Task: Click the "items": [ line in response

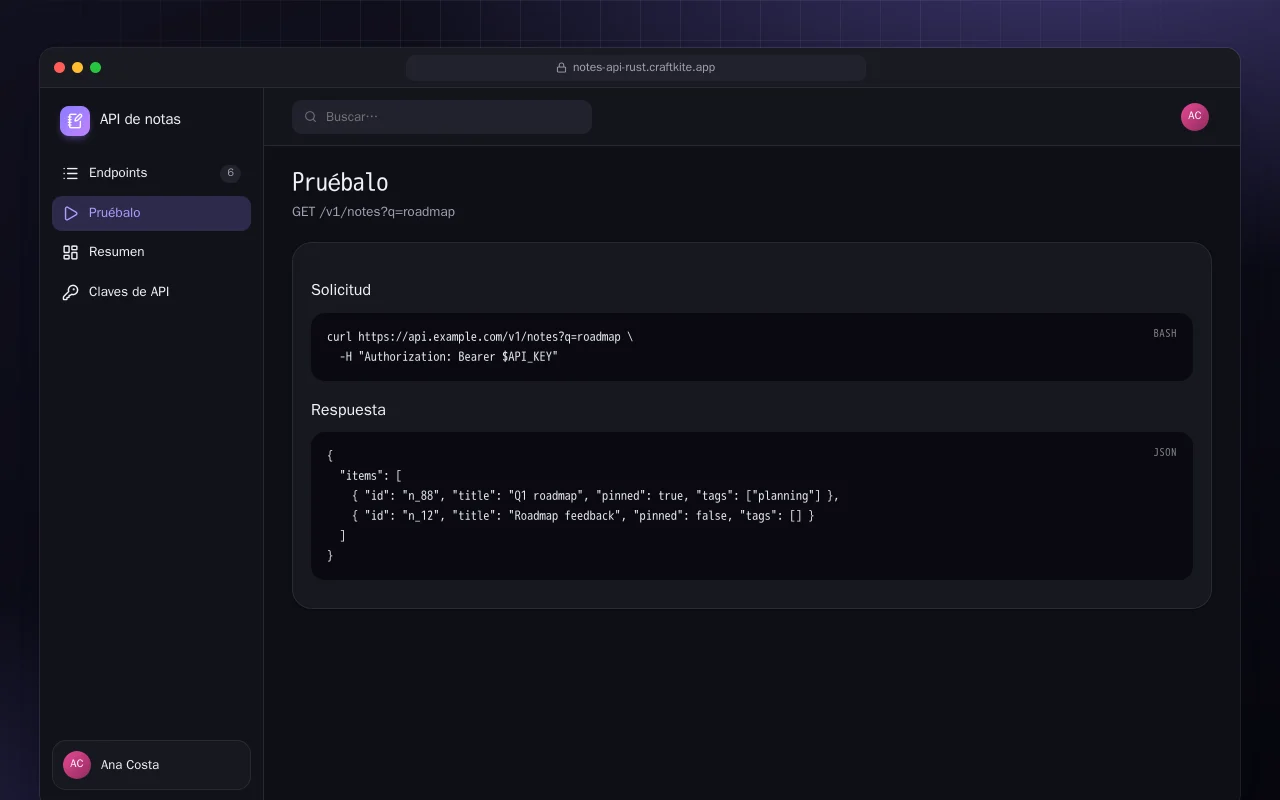Action: [370, 476]
